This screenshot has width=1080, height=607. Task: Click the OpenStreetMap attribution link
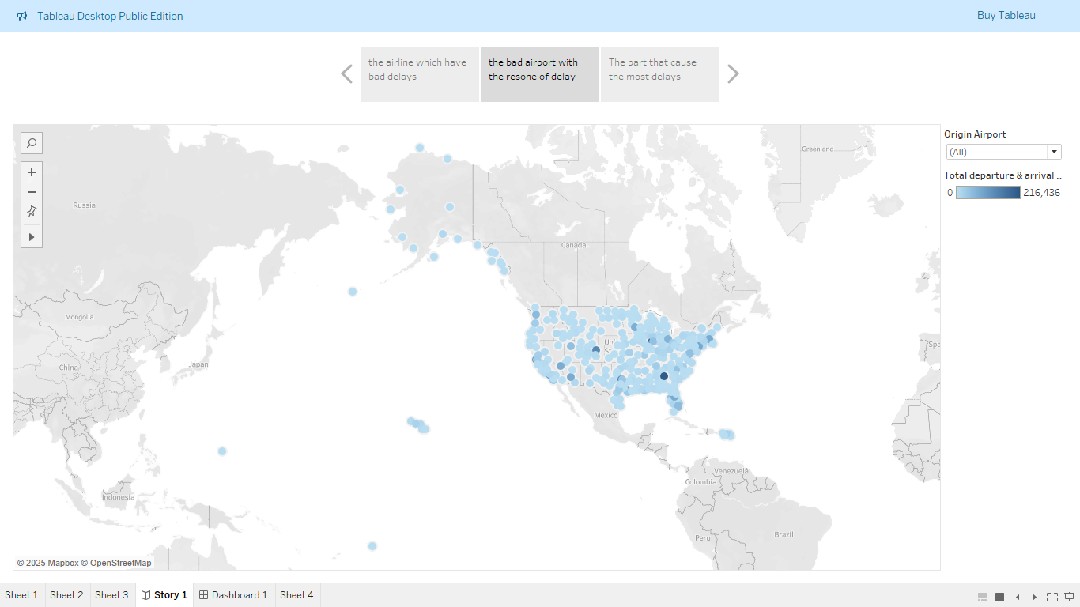tap(120, 563)
